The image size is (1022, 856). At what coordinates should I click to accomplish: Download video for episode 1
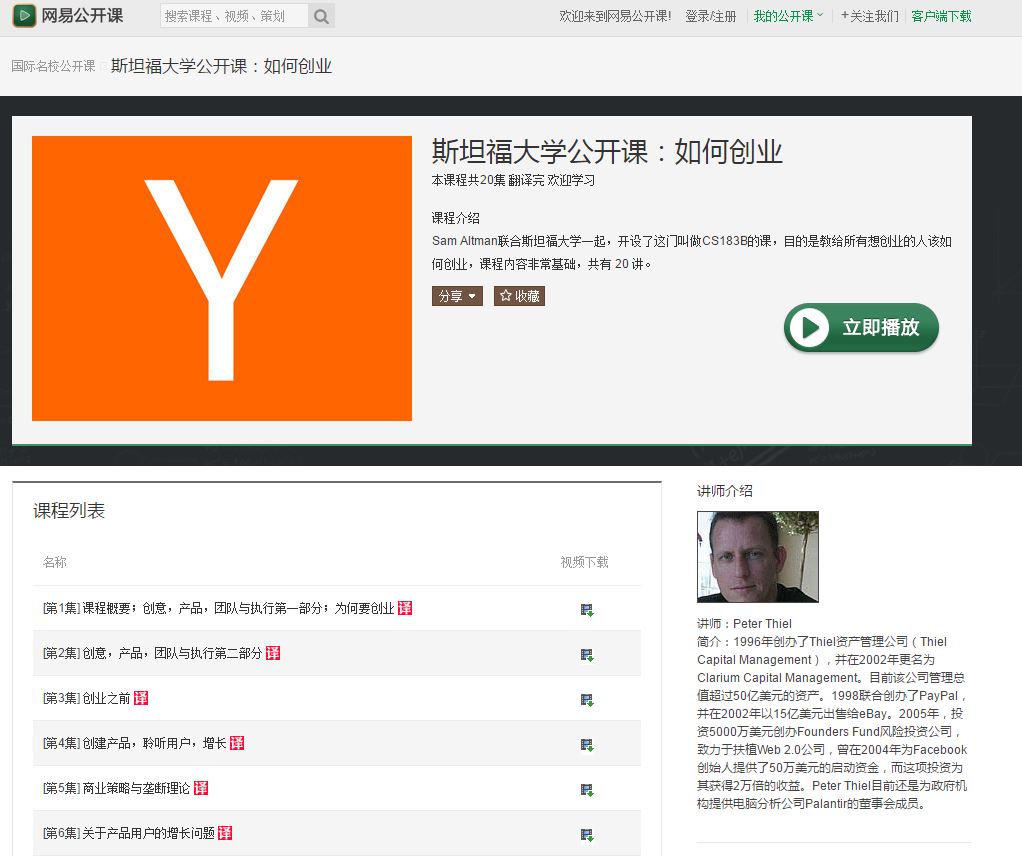pyautogui.click(x=587, y=609)
